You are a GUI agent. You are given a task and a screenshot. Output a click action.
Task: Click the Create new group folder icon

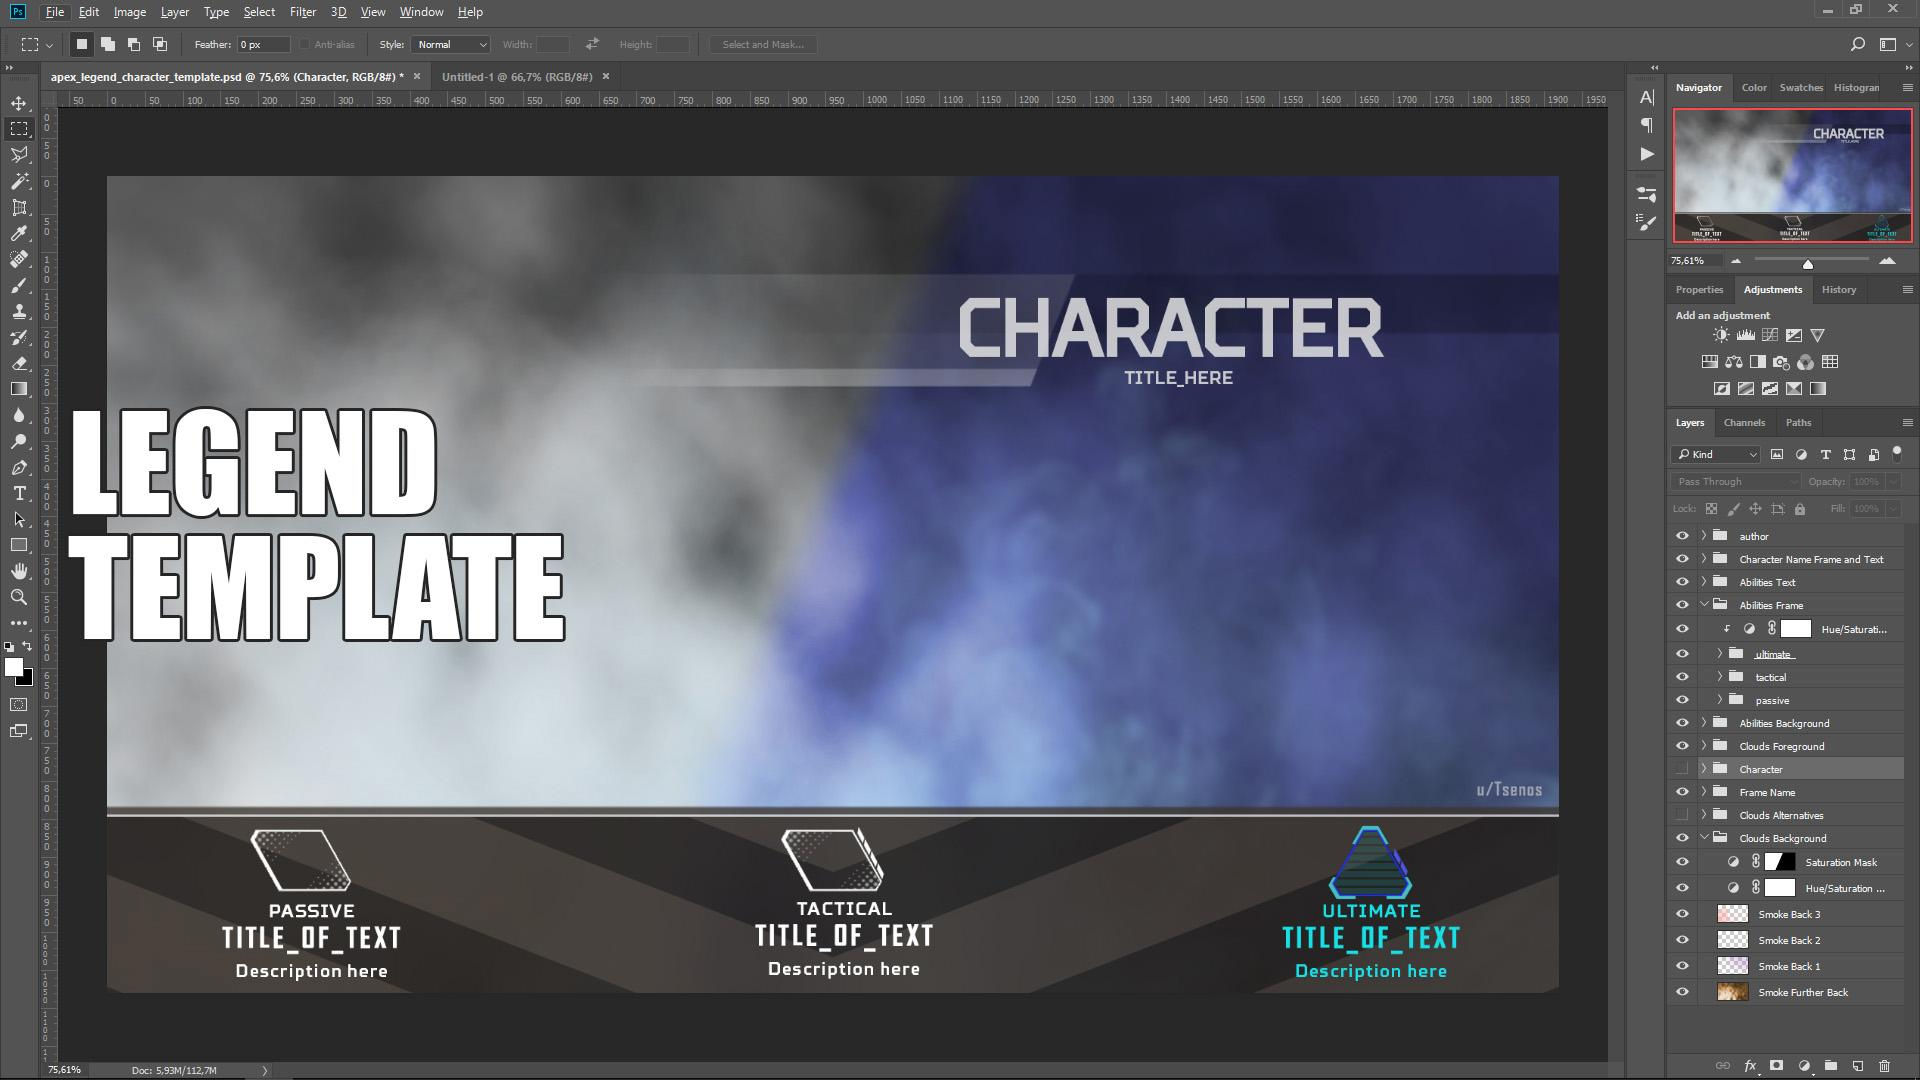coord(1831,1066)
